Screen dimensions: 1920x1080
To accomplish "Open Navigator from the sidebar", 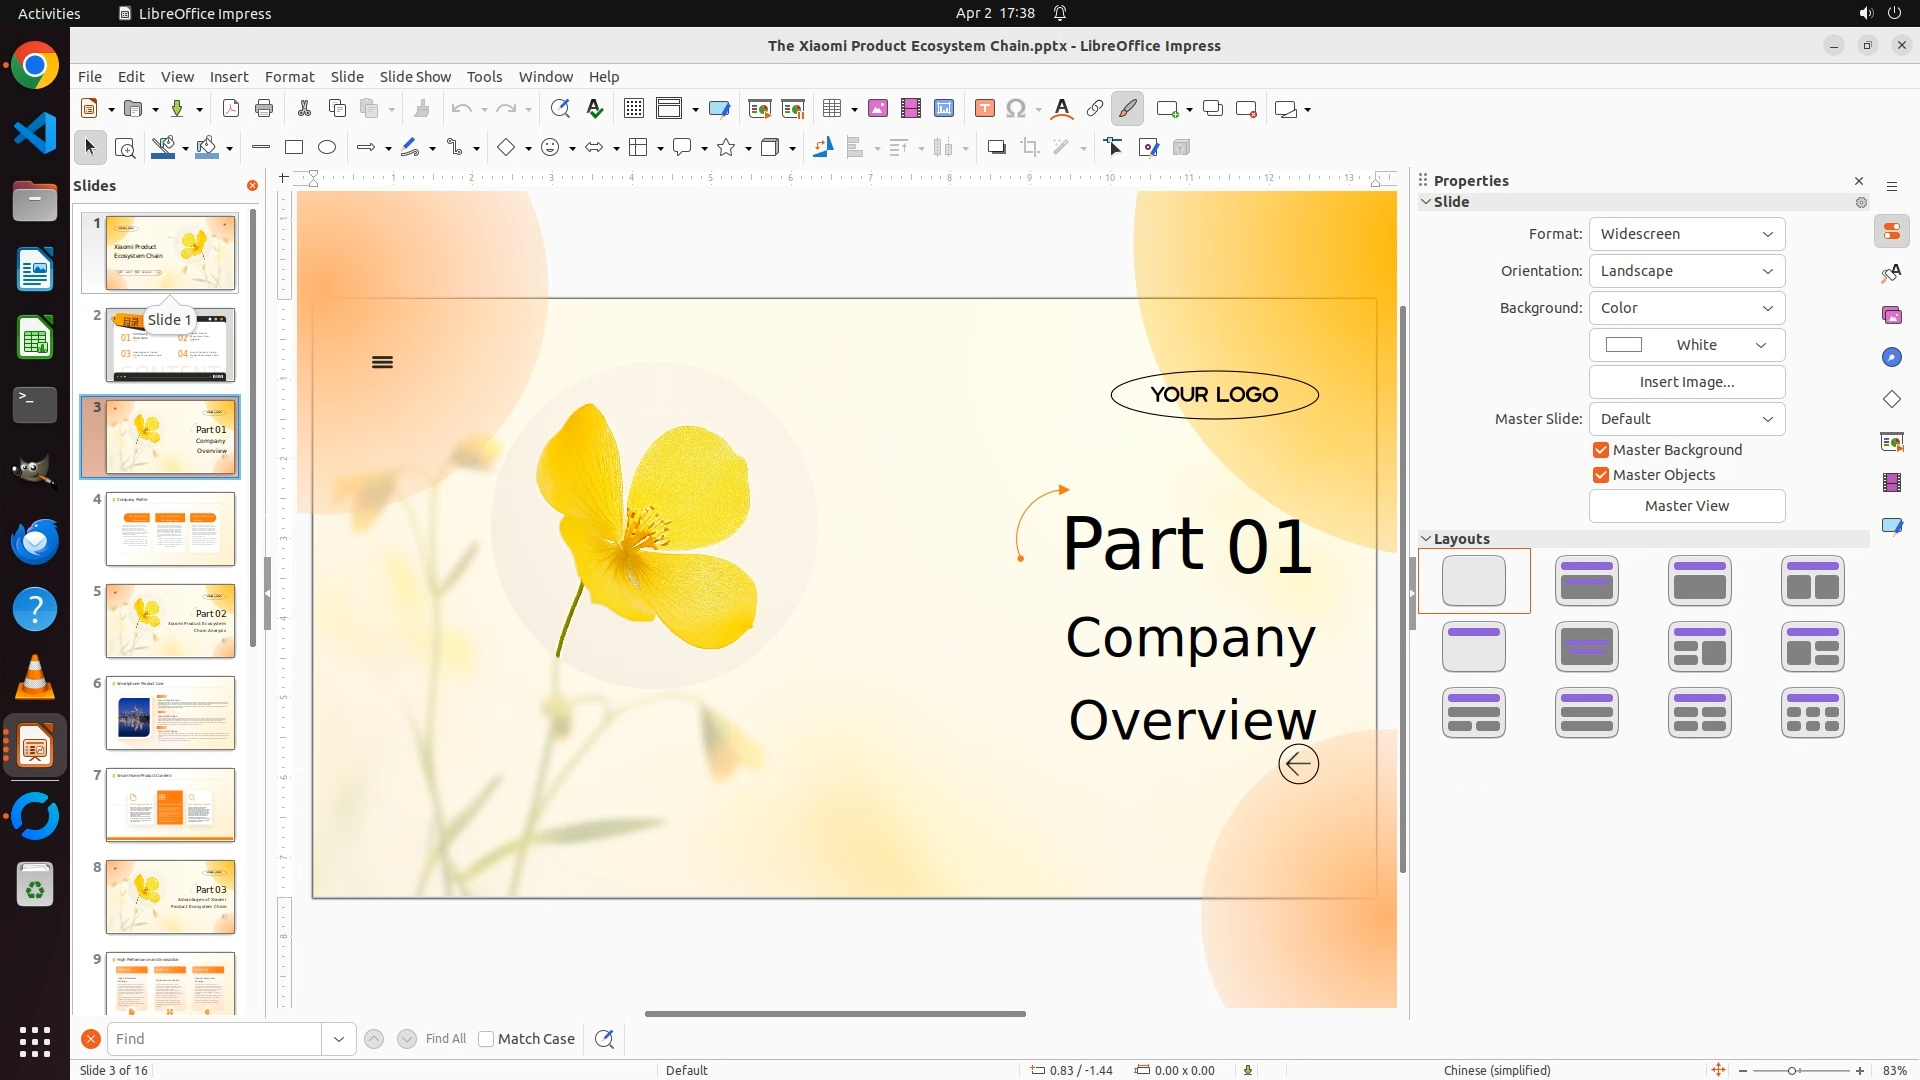I will [x=1892, y=357].
